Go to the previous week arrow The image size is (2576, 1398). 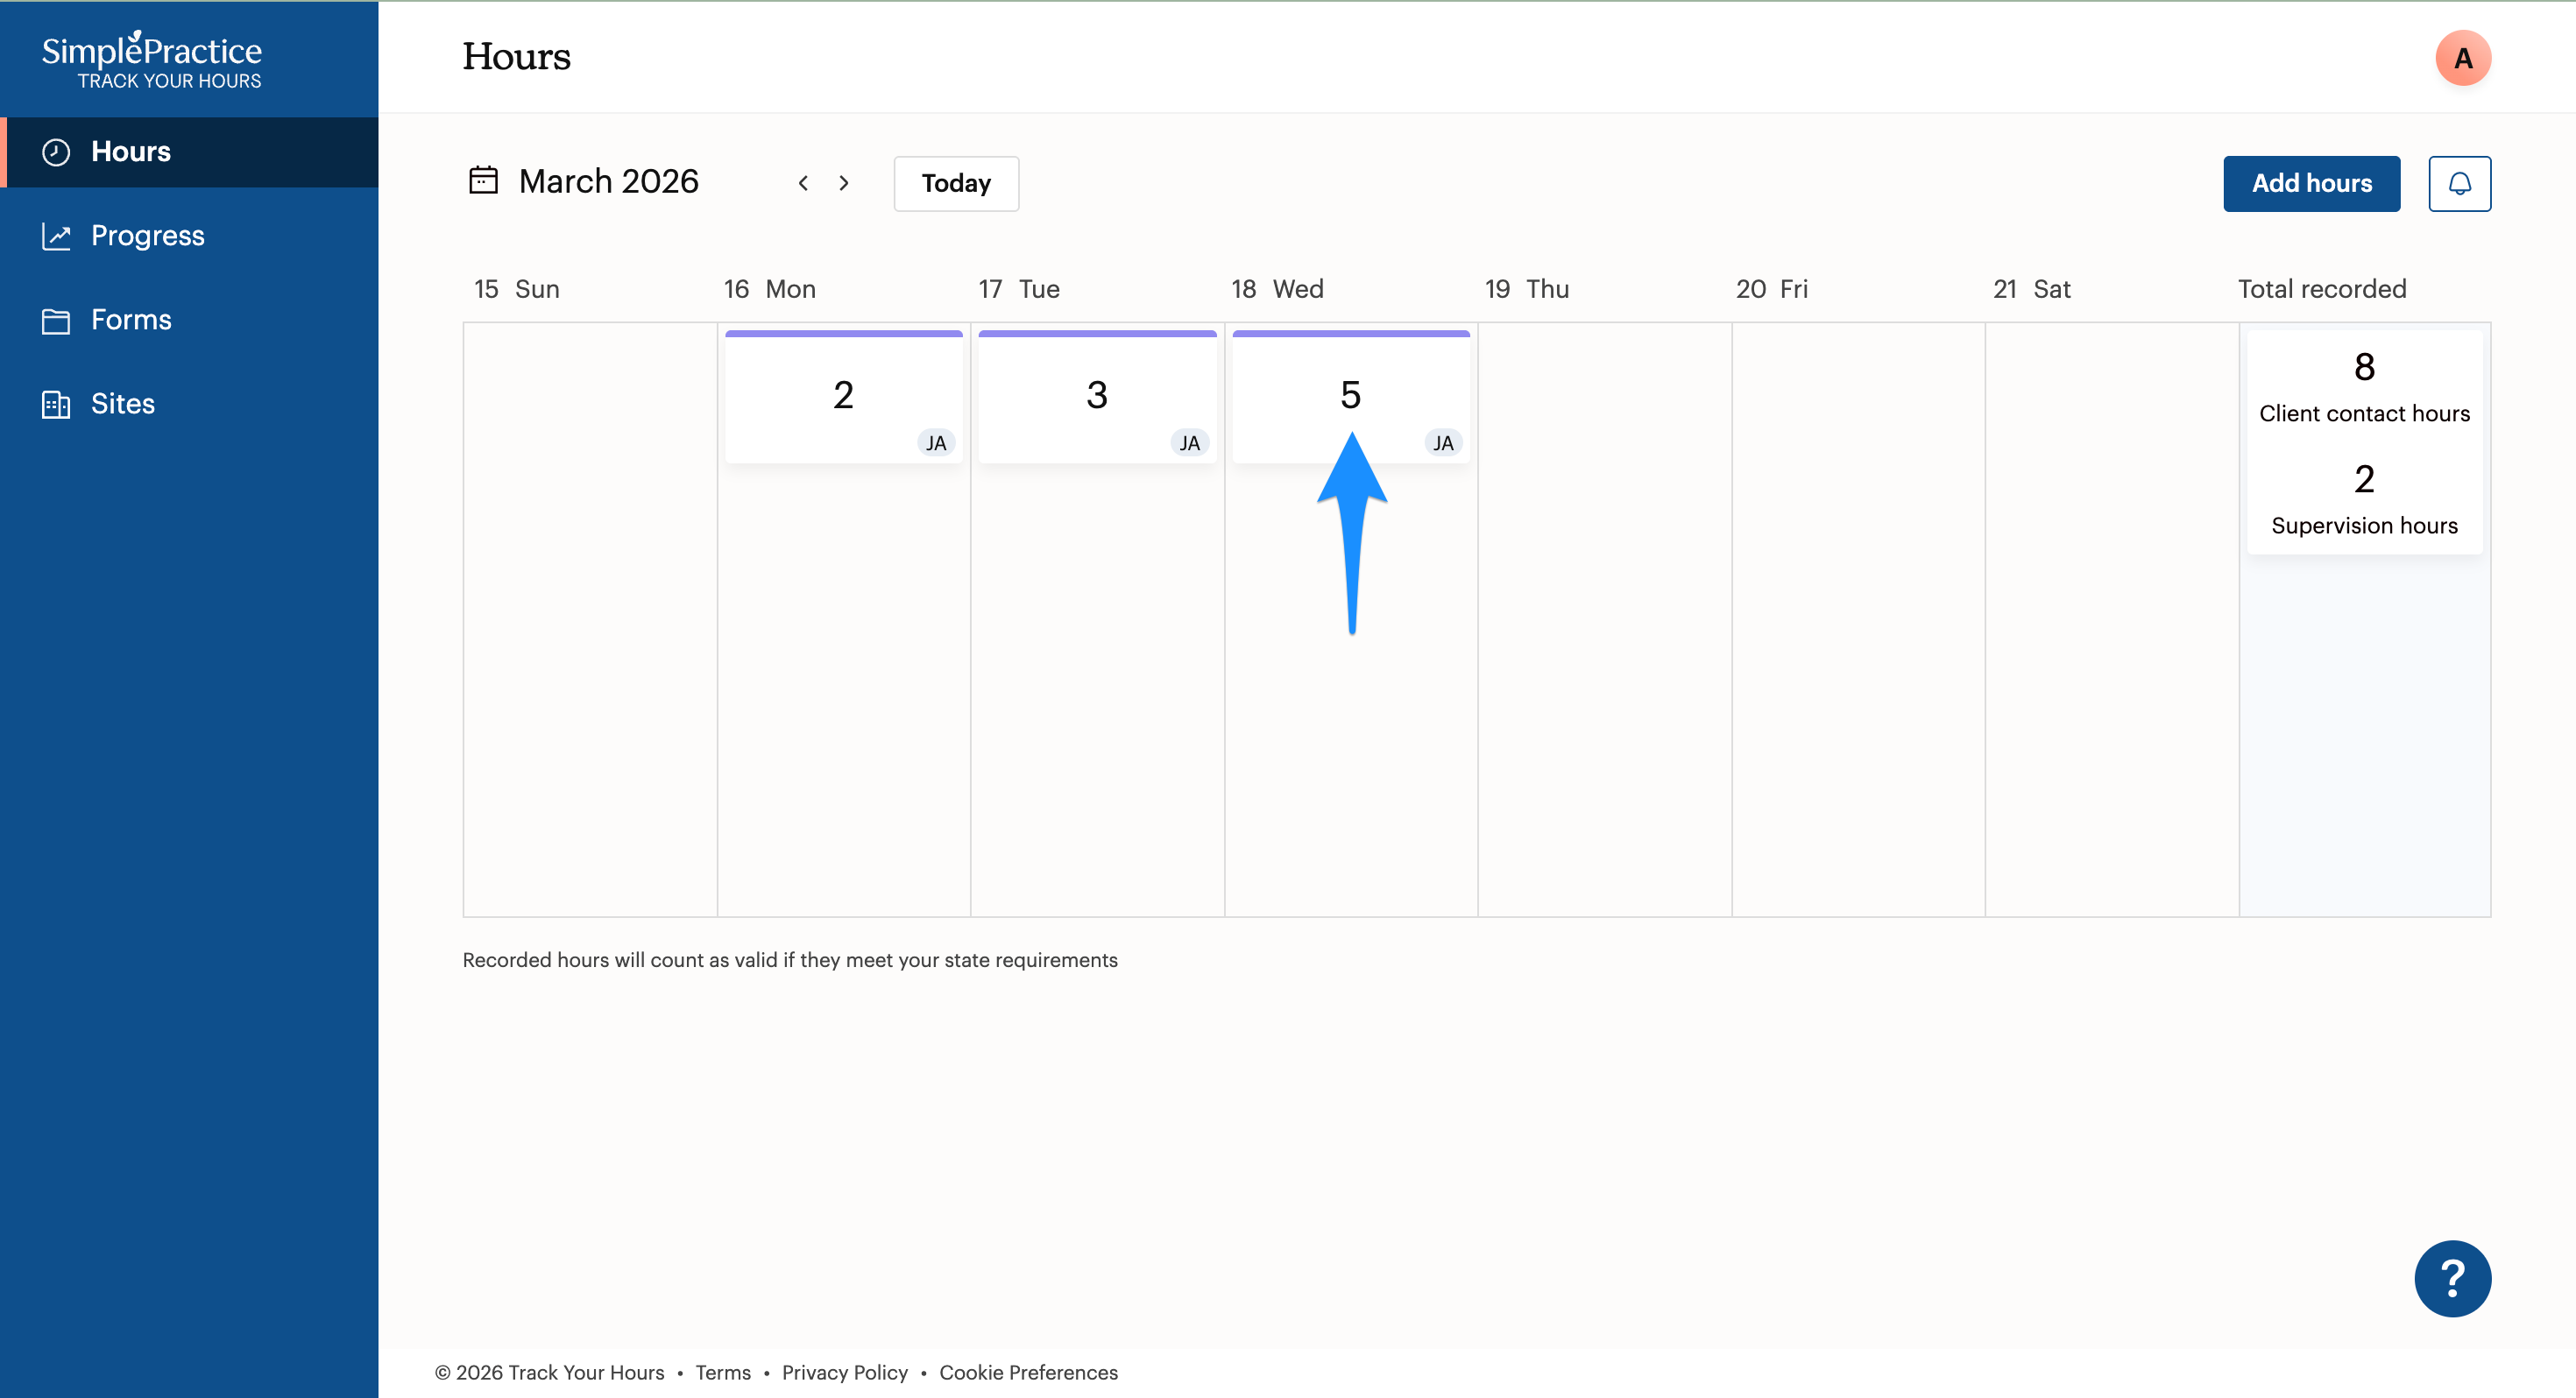pos(803,183)
